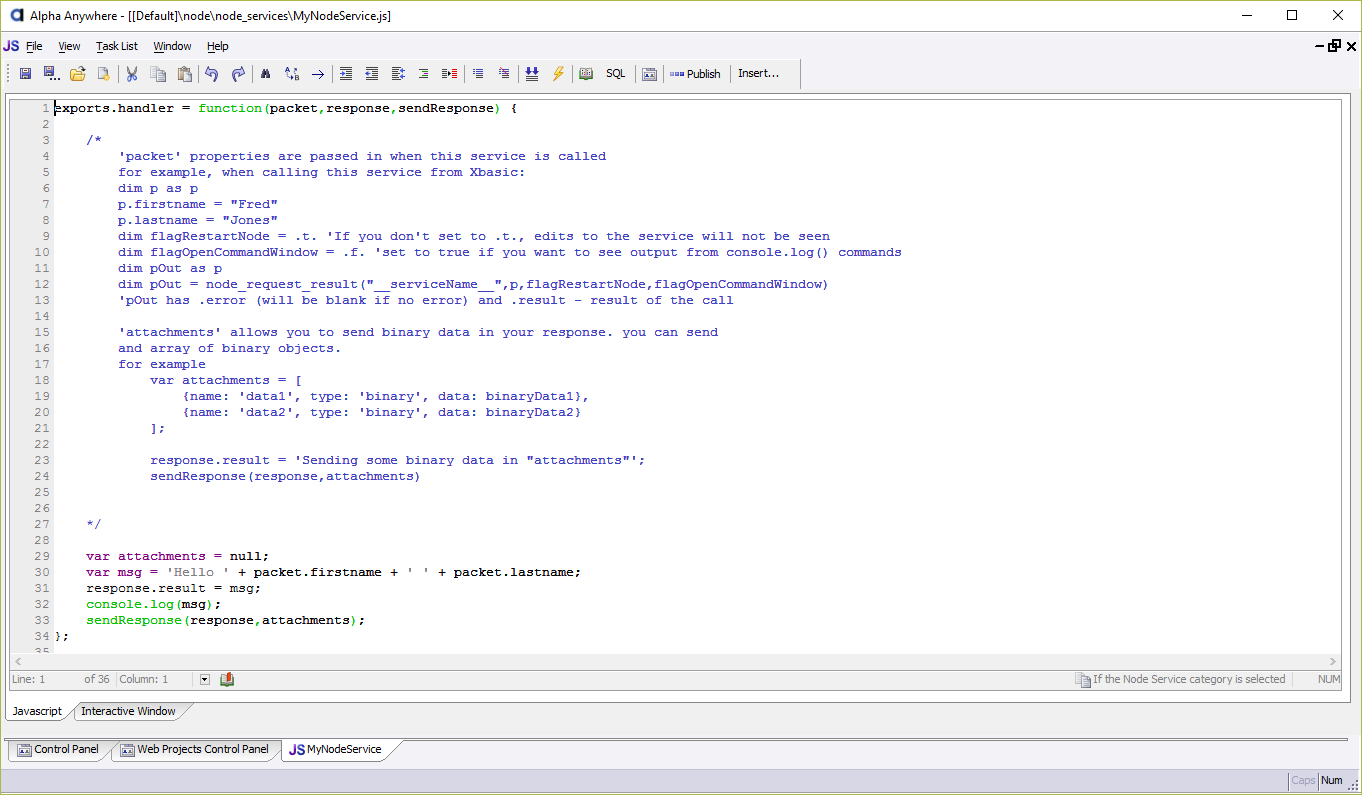This screenshot has height=795, width=1362.
Task: Copy selection with the copy icon
Action: point(158,74)
